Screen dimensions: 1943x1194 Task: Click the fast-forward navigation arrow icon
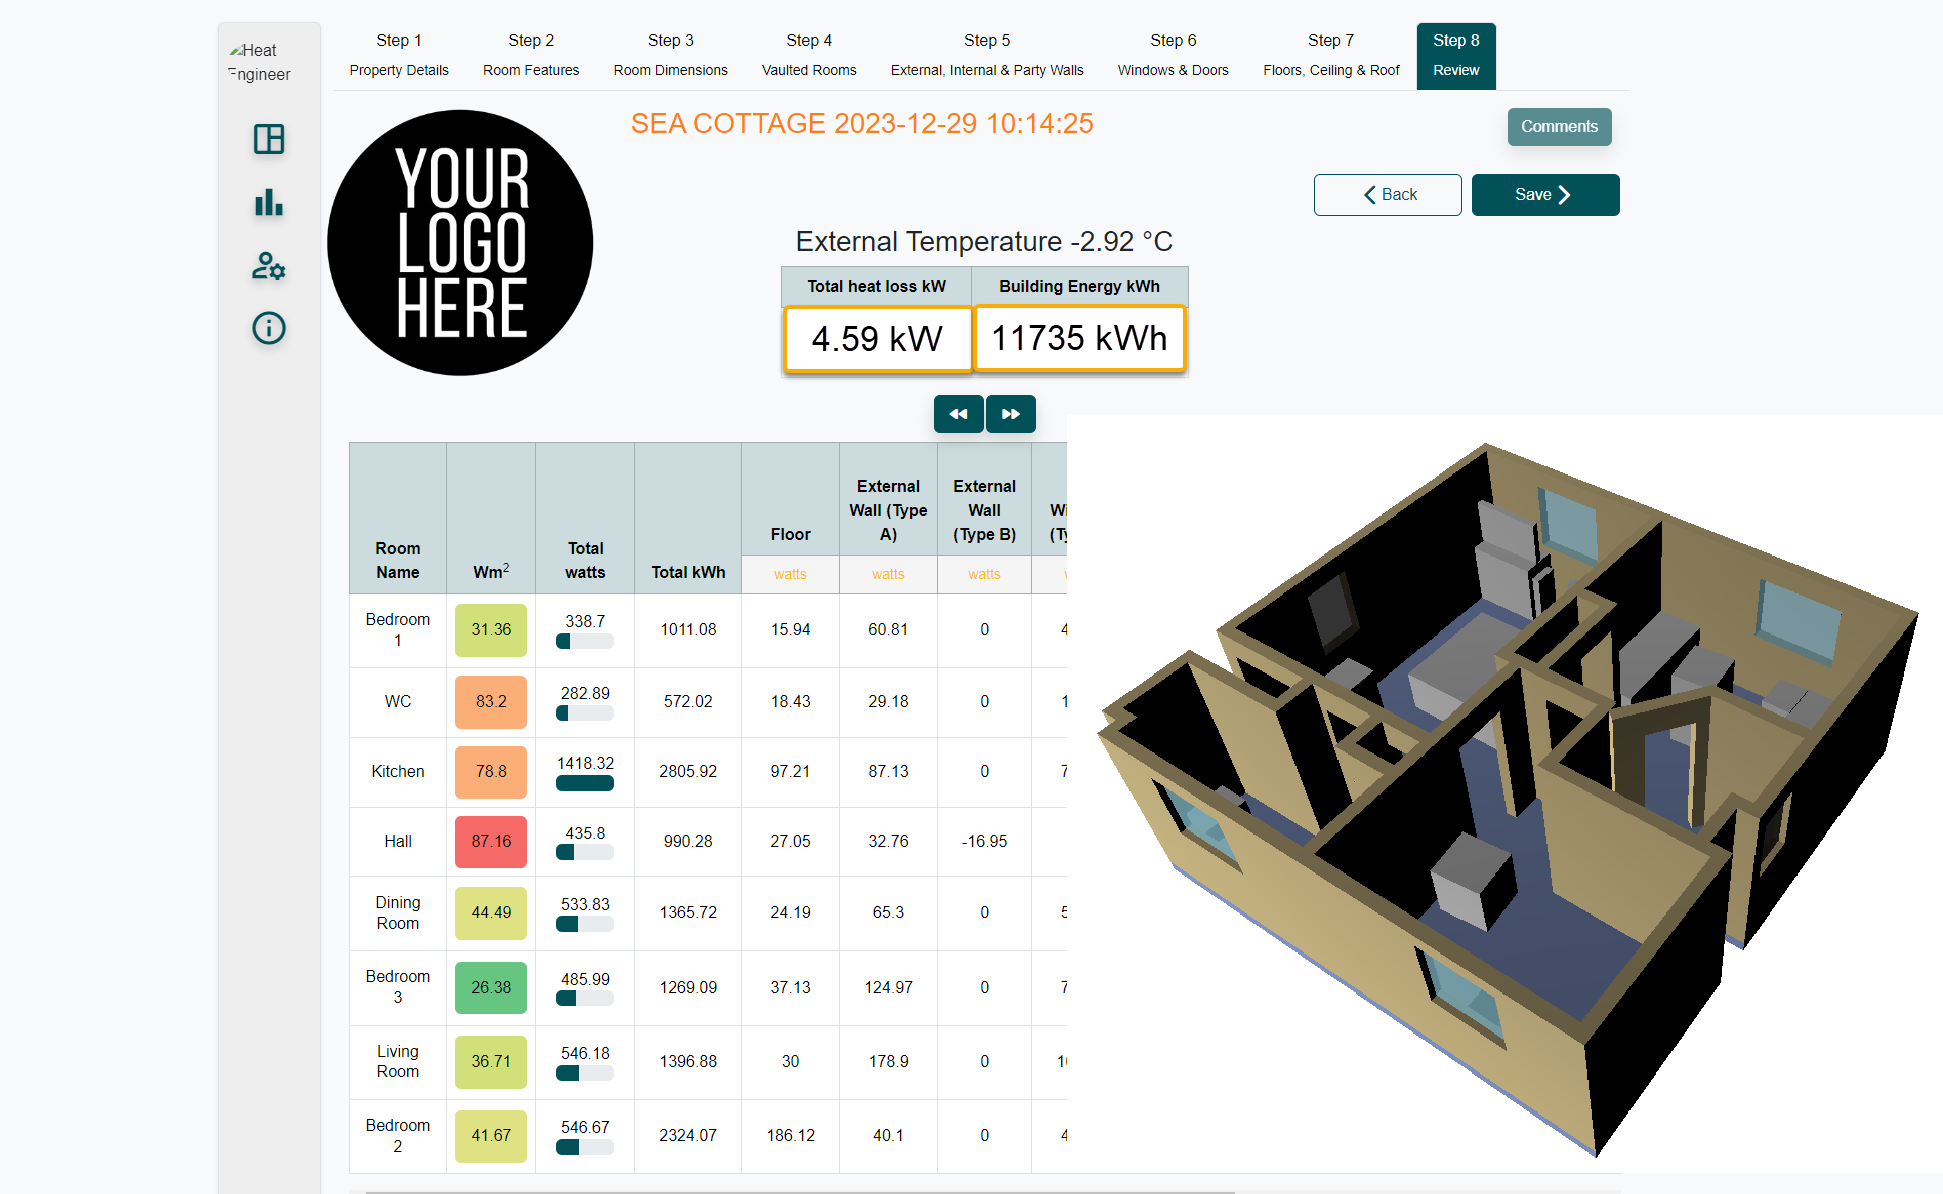pos(1013,412)
